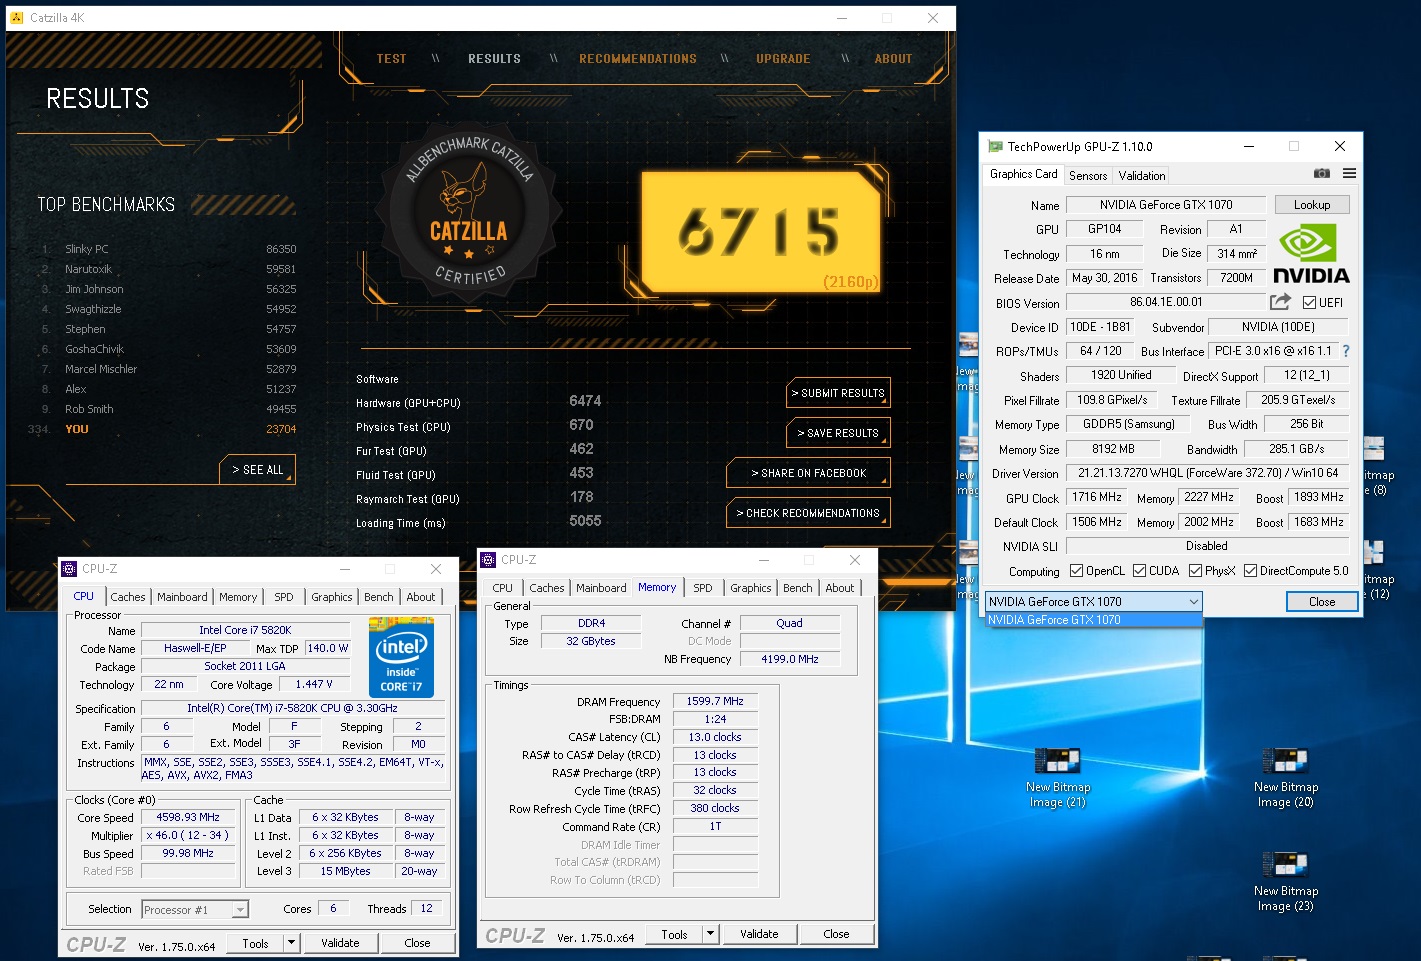Click the BIOS share/export arrow icon

click(1280, 302)
